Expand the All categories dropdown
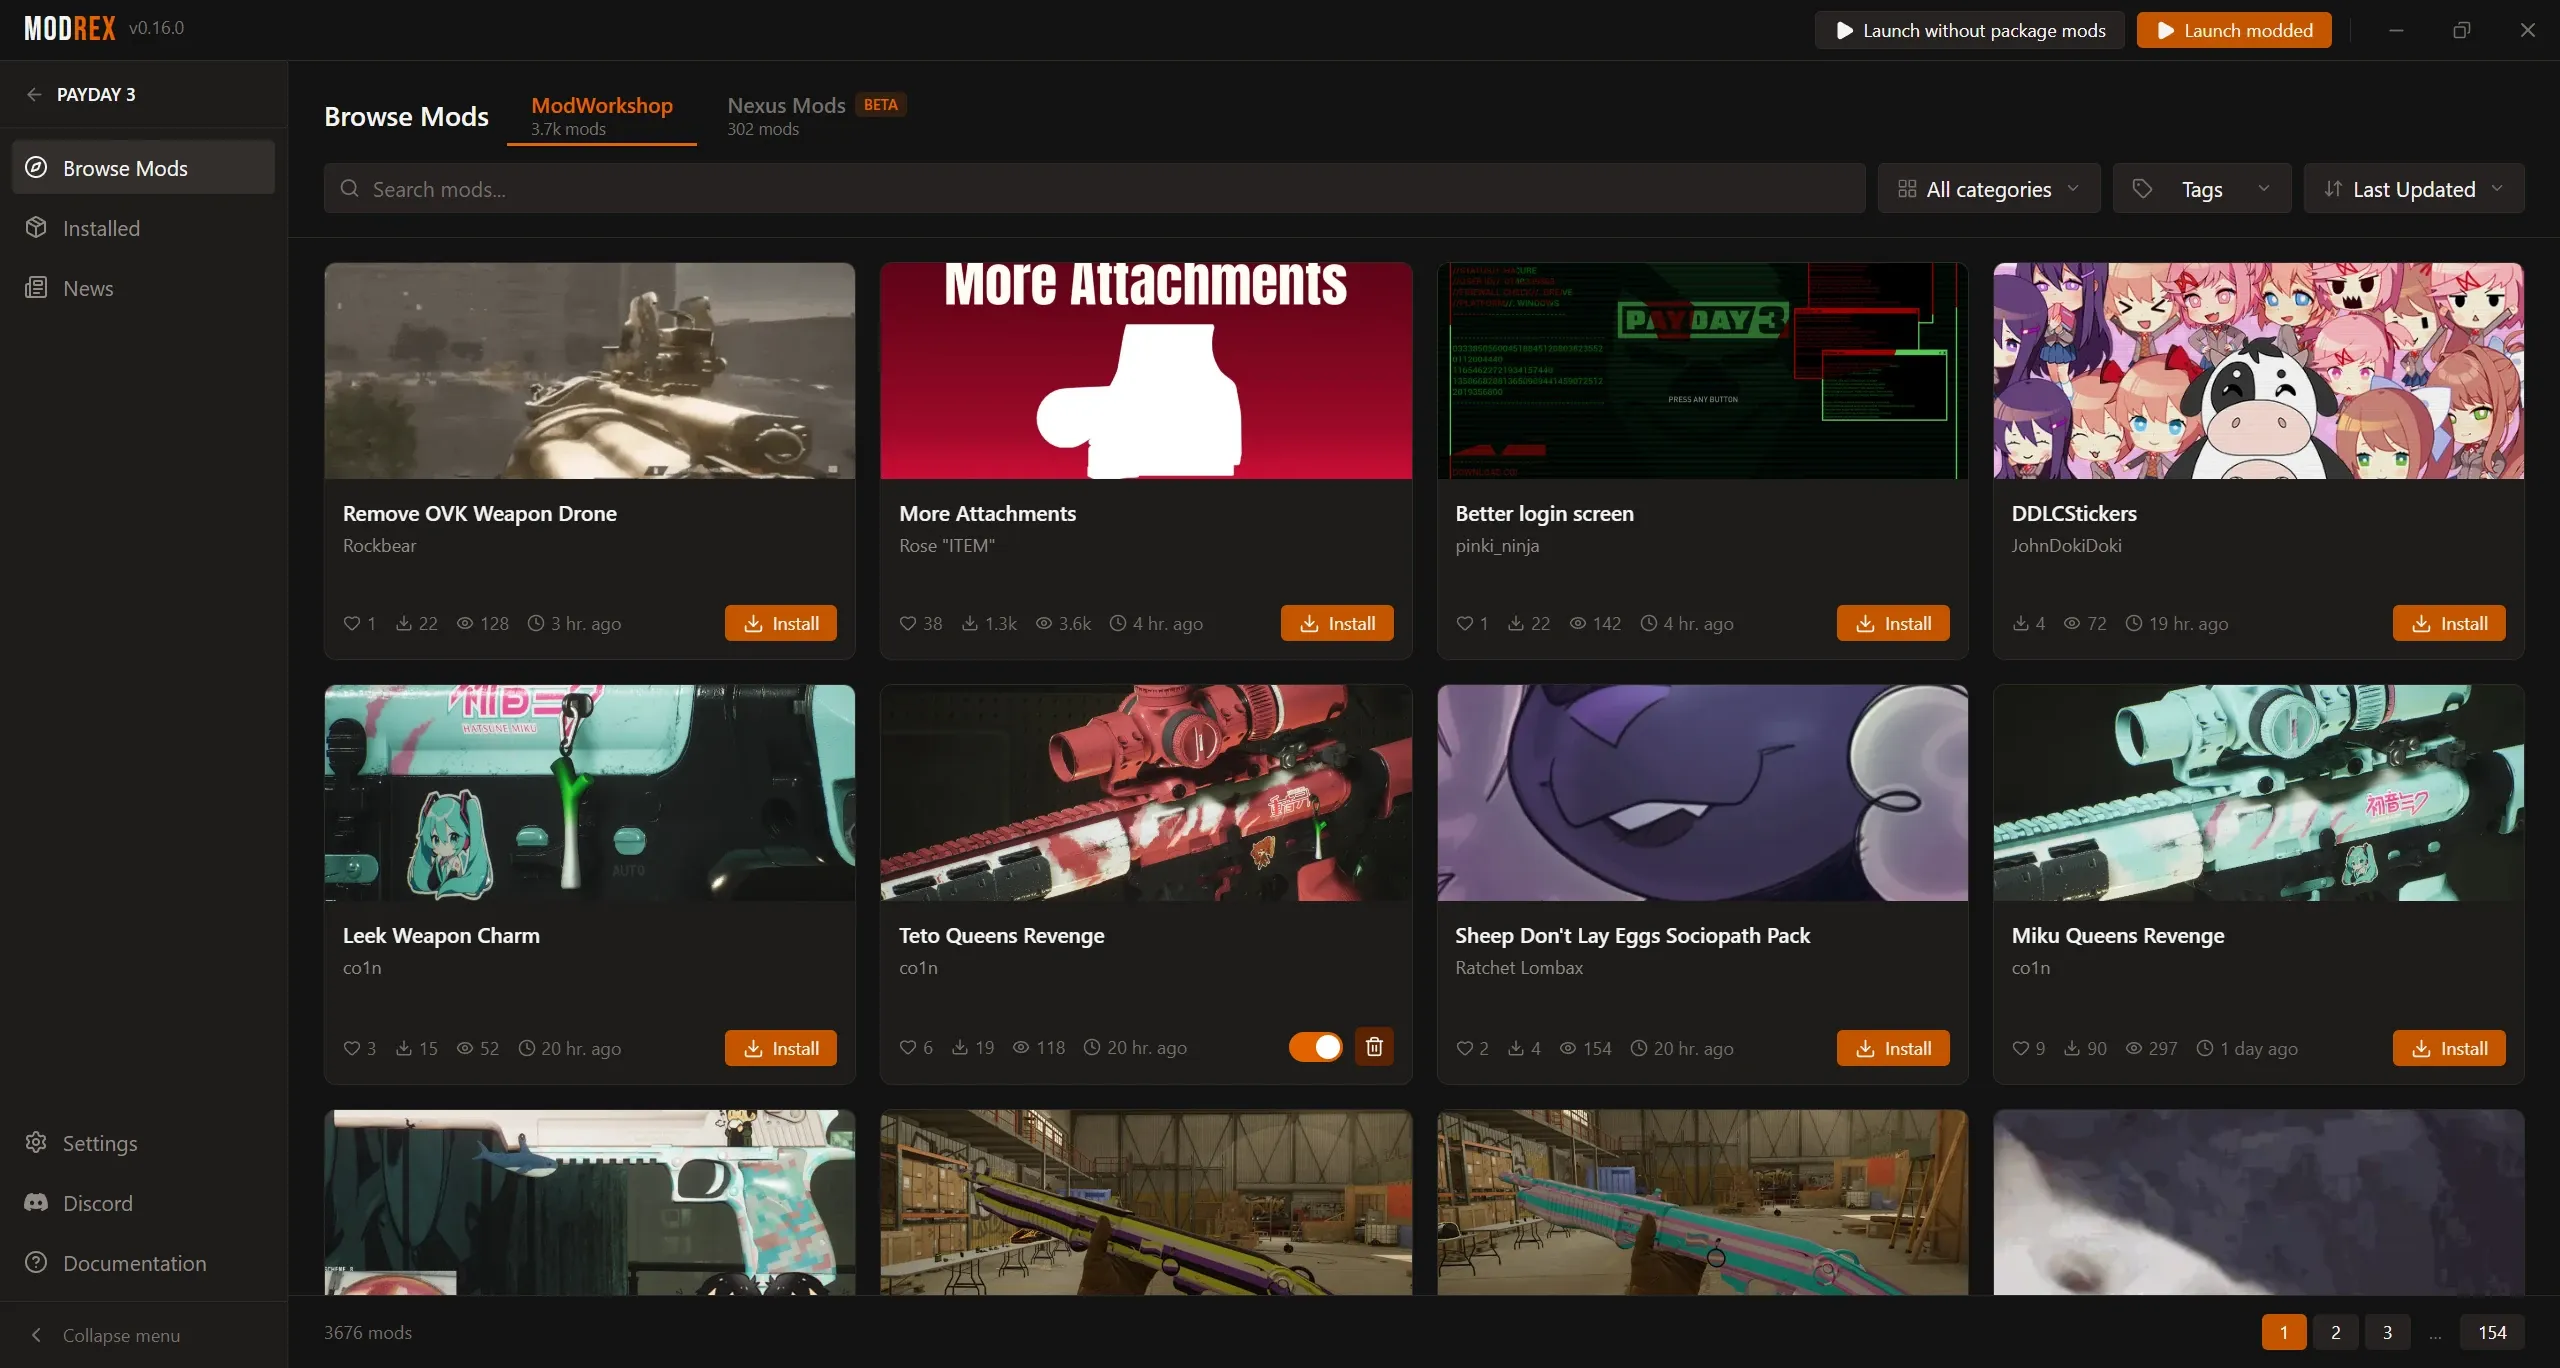 (x=1988, y=189)
